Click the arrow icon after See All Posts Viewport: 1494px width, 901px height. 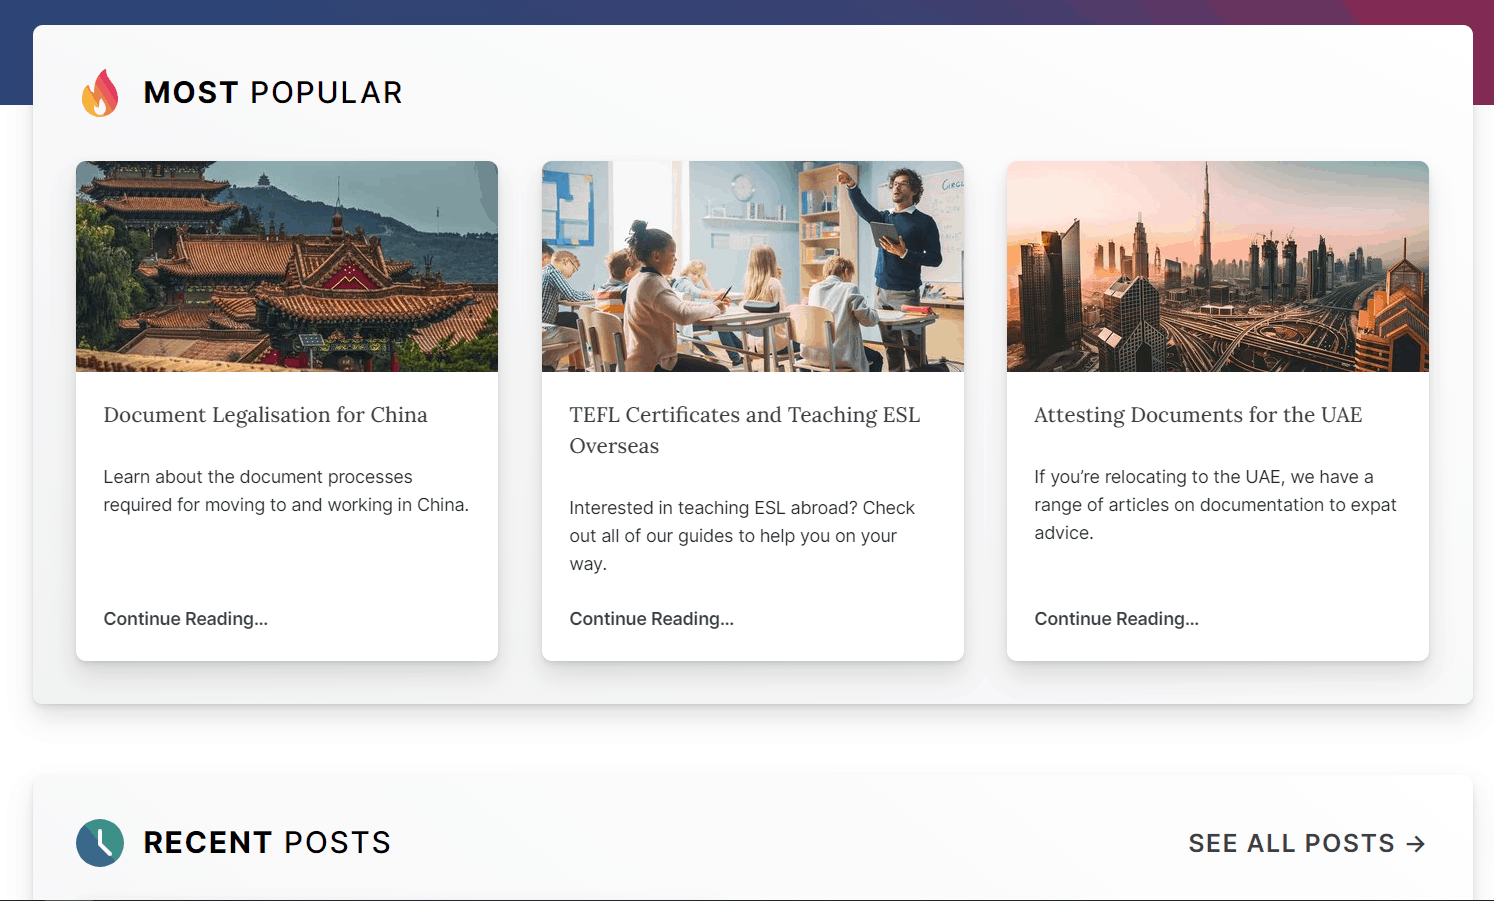pos(1415,844)
